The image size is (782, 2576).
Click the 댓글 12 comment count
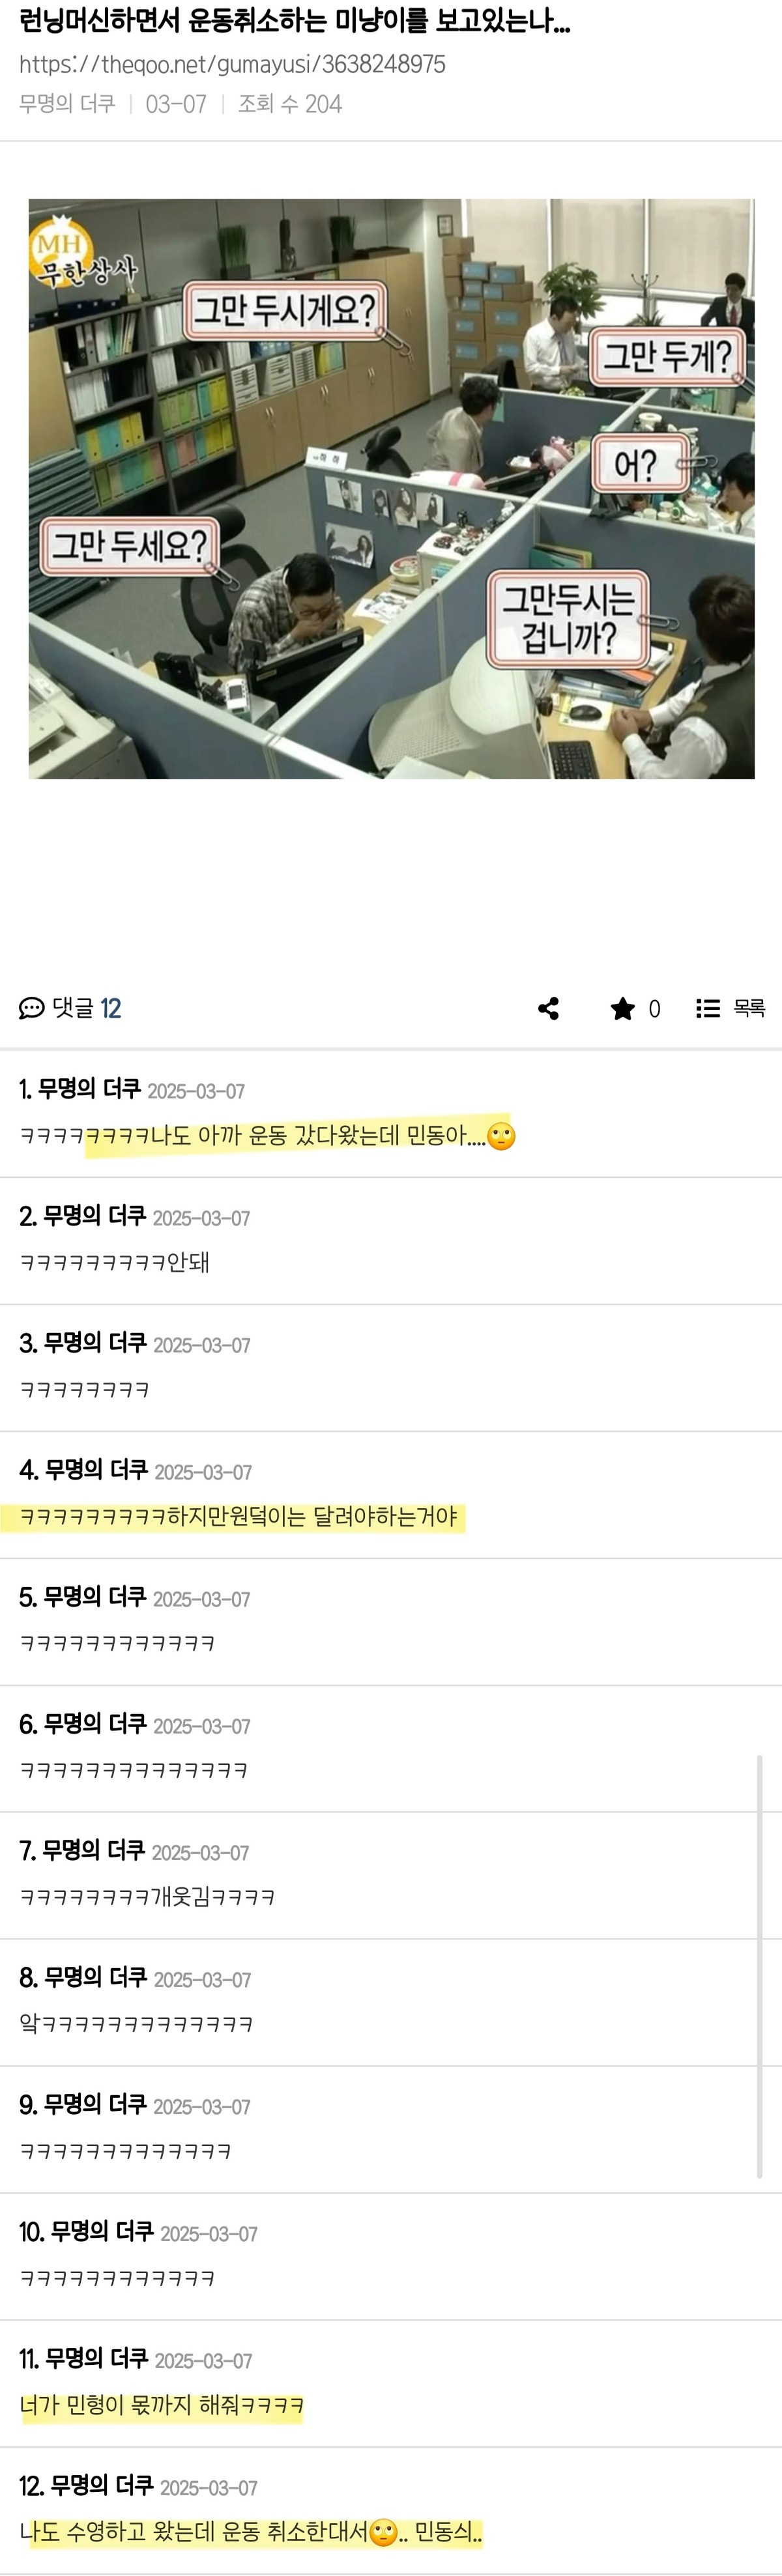[87, 1008]
